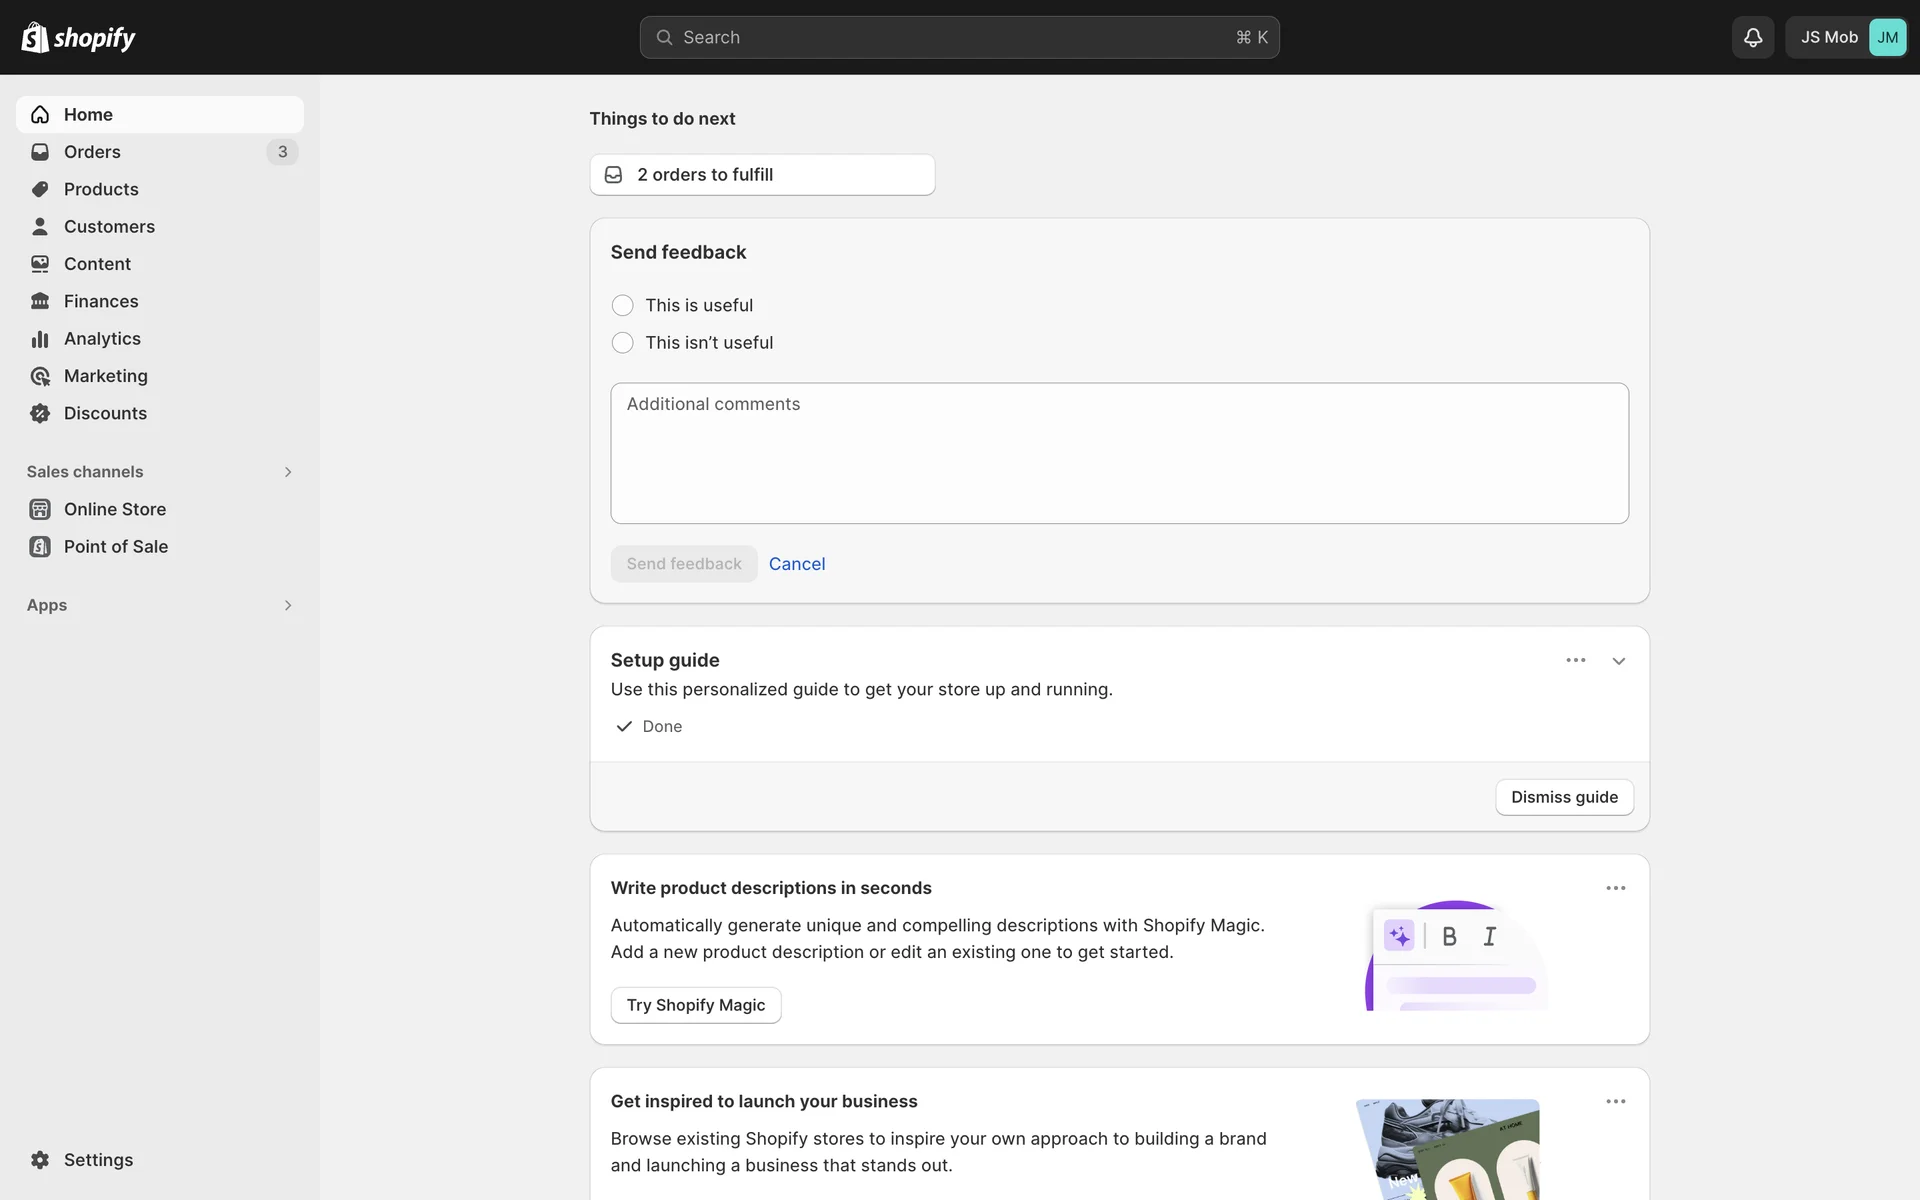The height and width of the screenshot is (1200, 1920).
Task: Type in the Additional comments field
Action: point(1119,453)
